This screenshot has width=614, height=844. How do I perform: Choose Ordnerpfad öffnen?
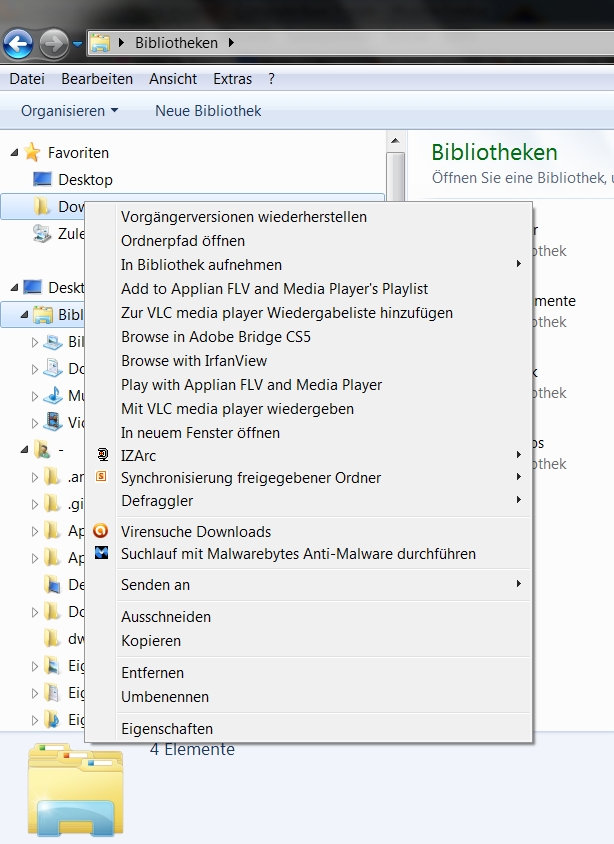coord(309,241)
